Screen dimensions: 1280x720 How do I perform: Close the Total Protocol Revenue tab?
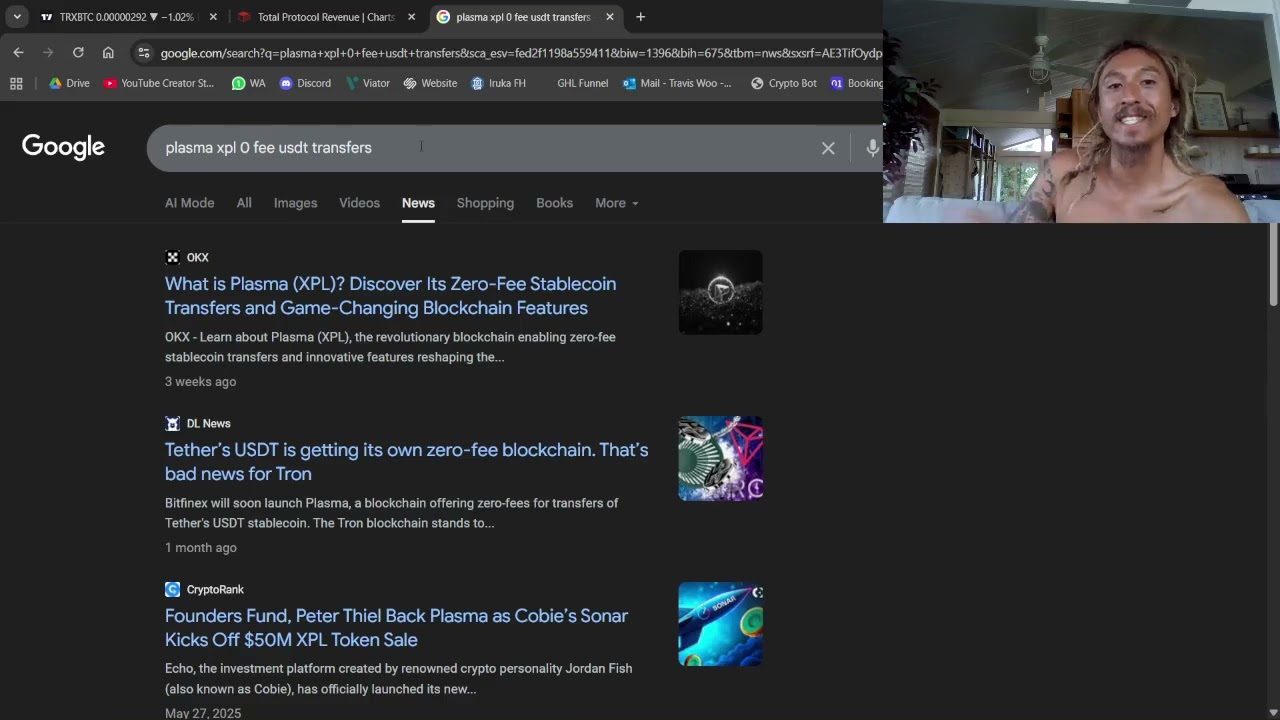coord(411,17)
